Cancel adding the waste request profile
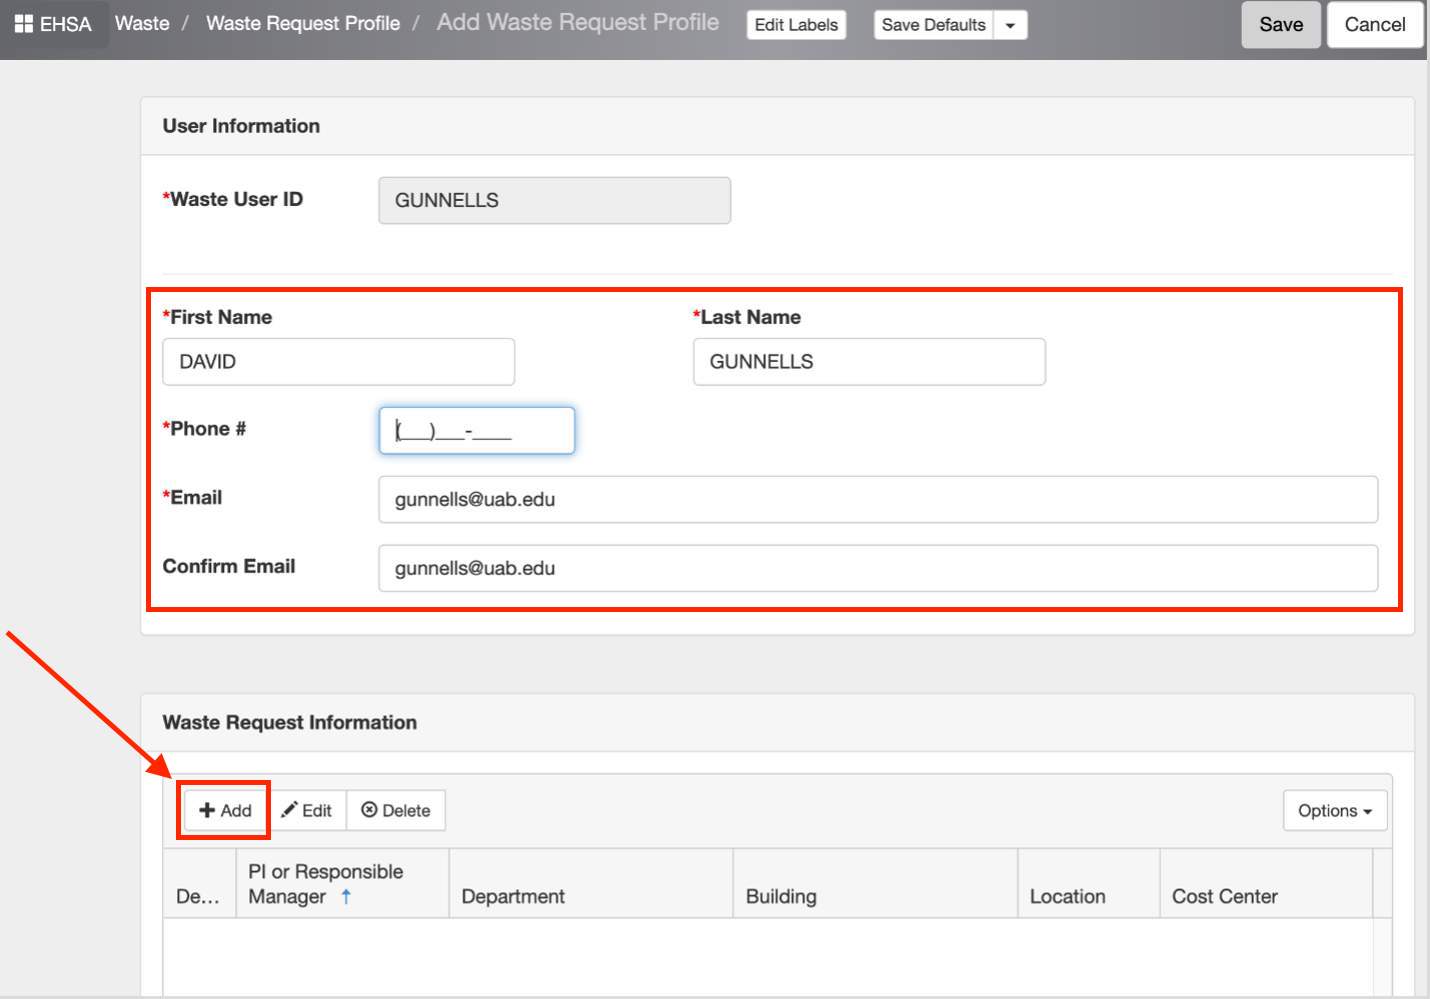Viewport: 1430px width, 999px height. pos(1374,25)
